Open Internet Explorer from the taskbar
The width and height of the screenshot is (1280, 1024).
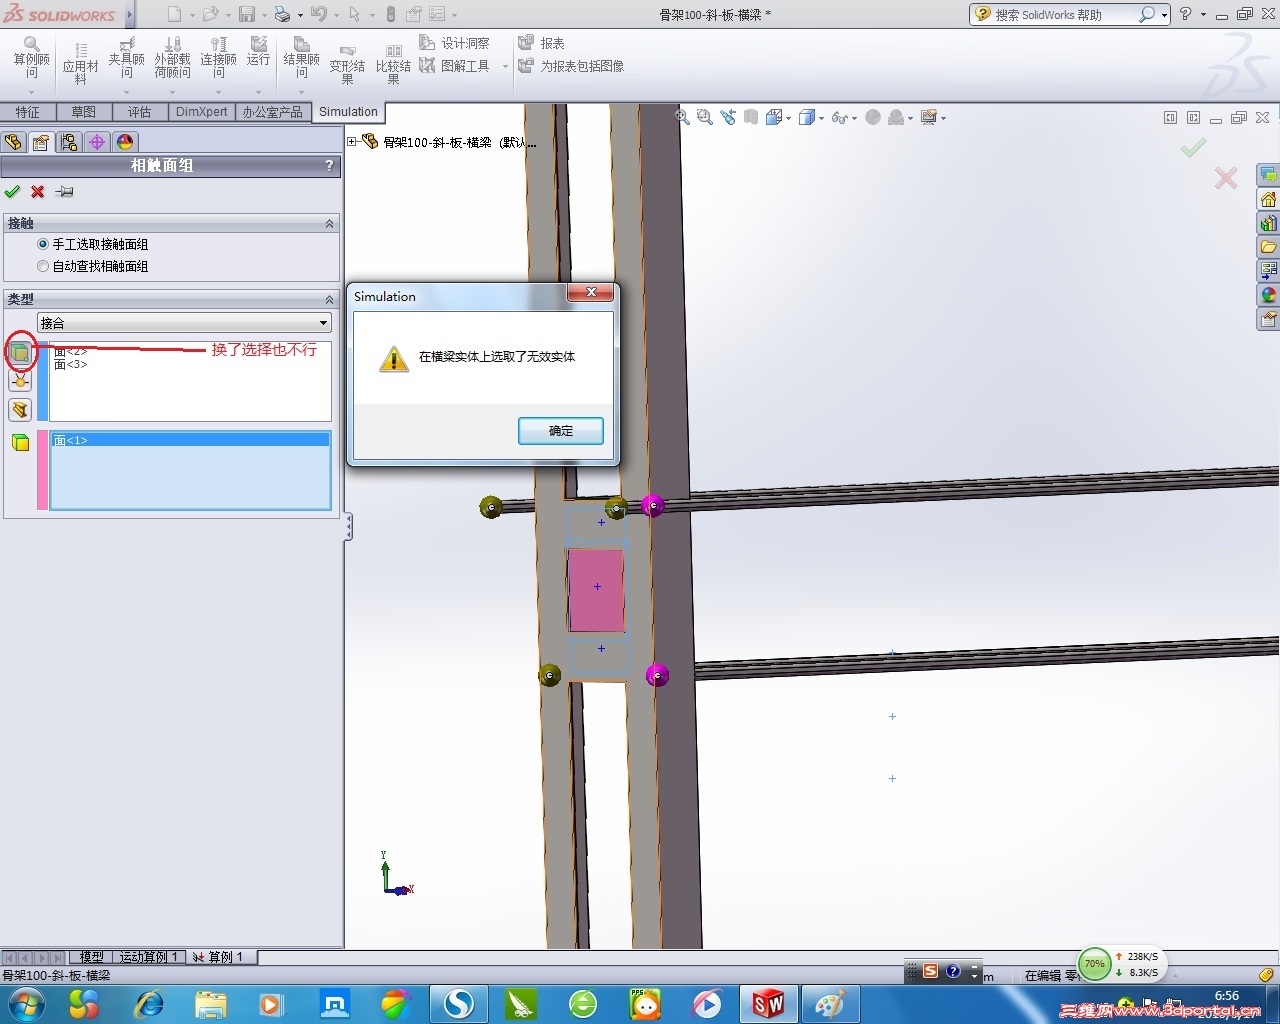point(149,1003)
